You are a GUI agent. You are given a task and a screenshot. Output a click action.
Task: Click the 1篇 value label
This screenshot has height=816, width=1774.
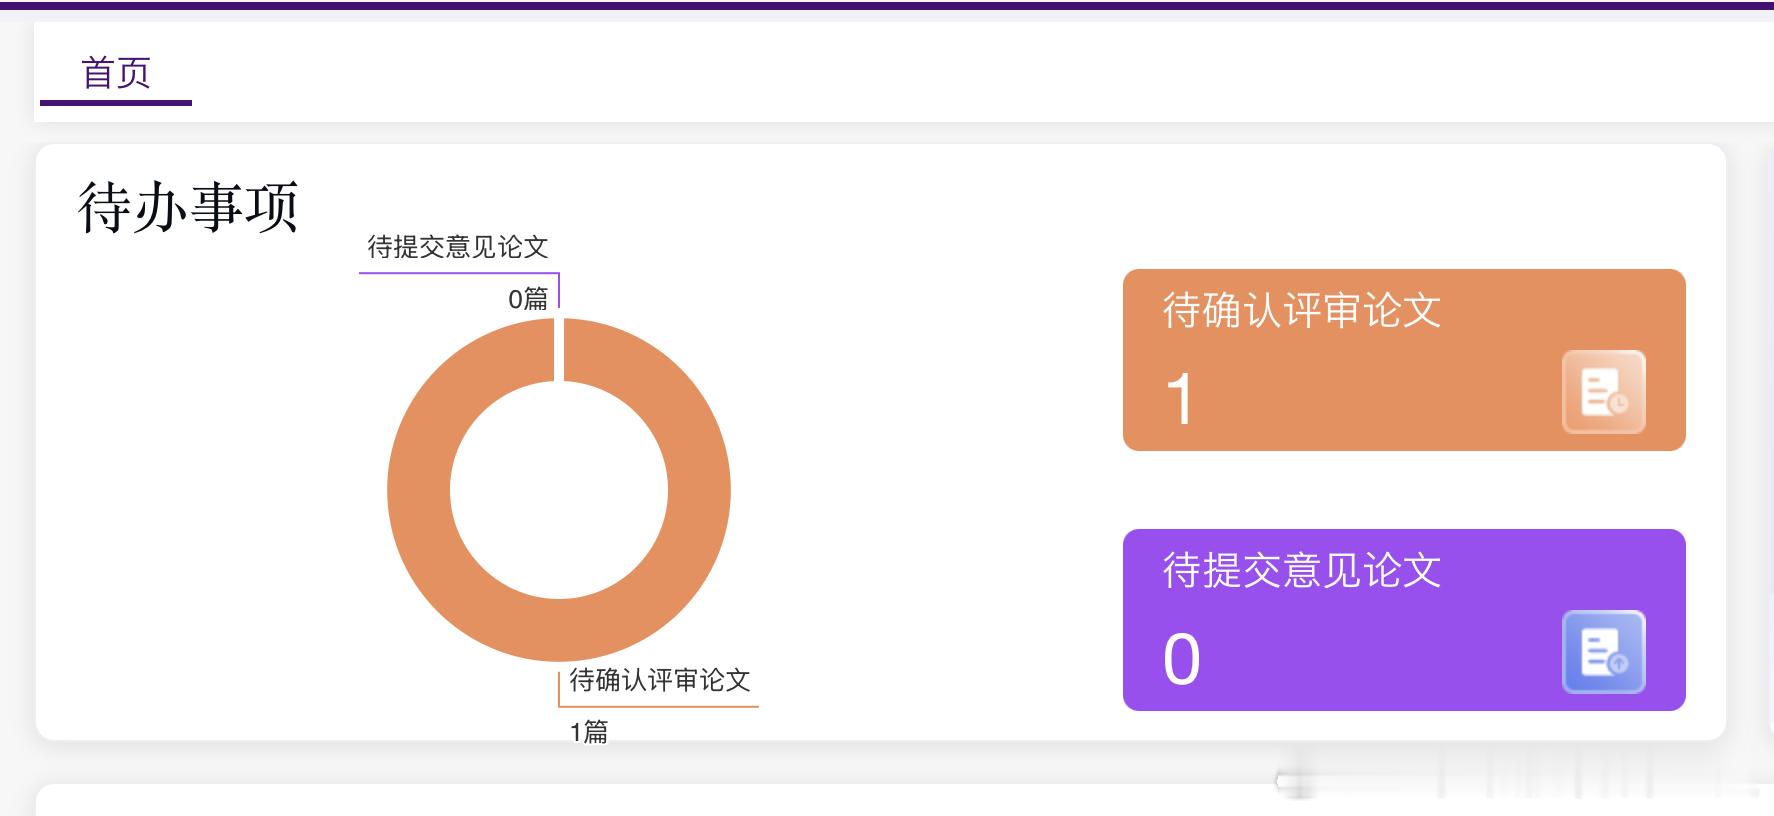click(x=589, y=732)
